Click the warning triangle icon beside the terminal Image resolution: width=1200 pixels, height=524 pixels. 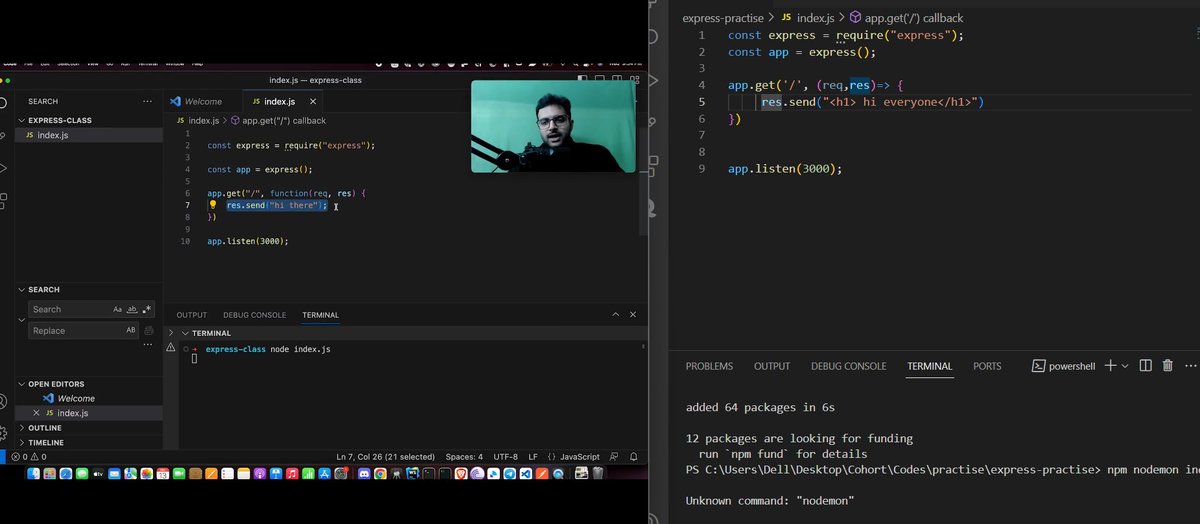point(170,348)
